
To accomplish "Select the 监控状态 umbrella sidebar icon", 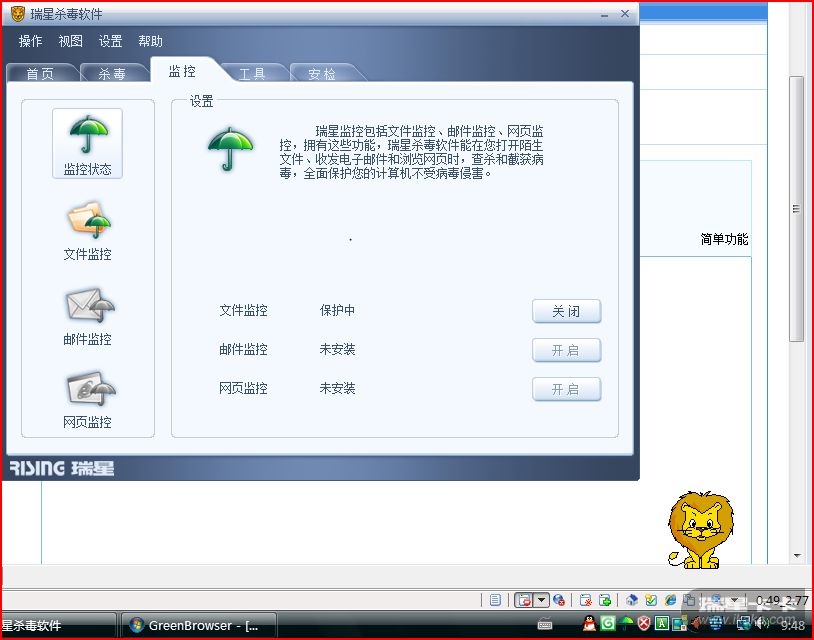I will click(87, 143).
